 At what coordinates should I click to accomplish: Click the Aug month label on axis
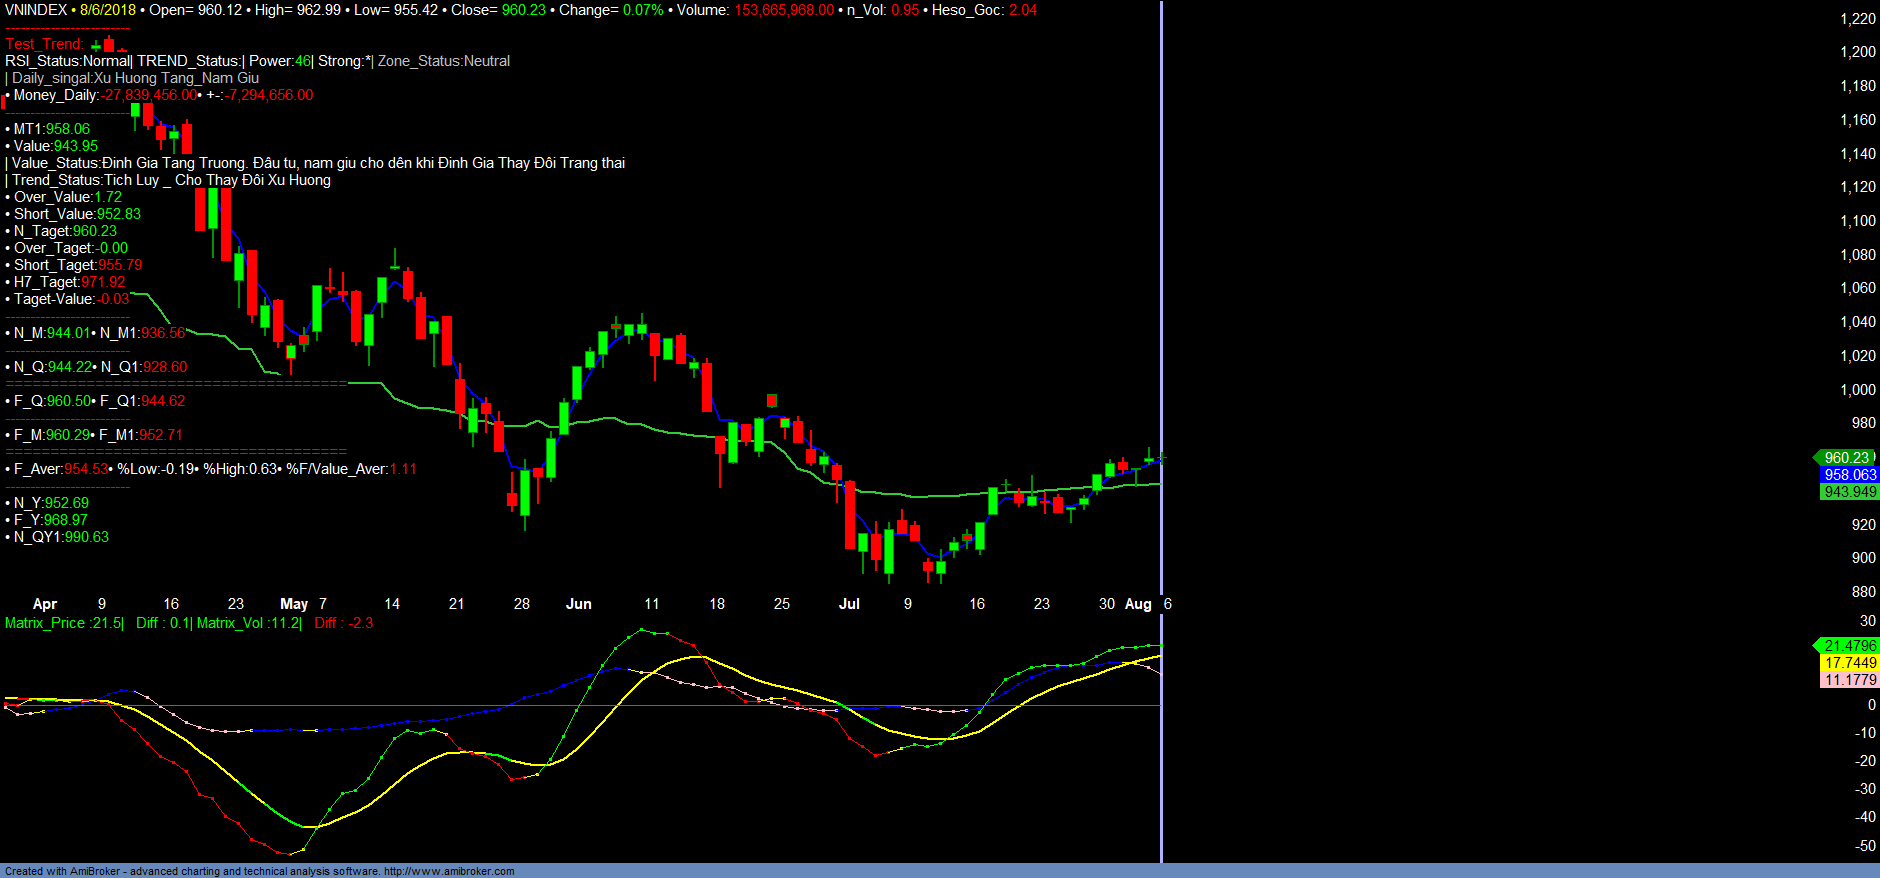[x=1138, y=604]
